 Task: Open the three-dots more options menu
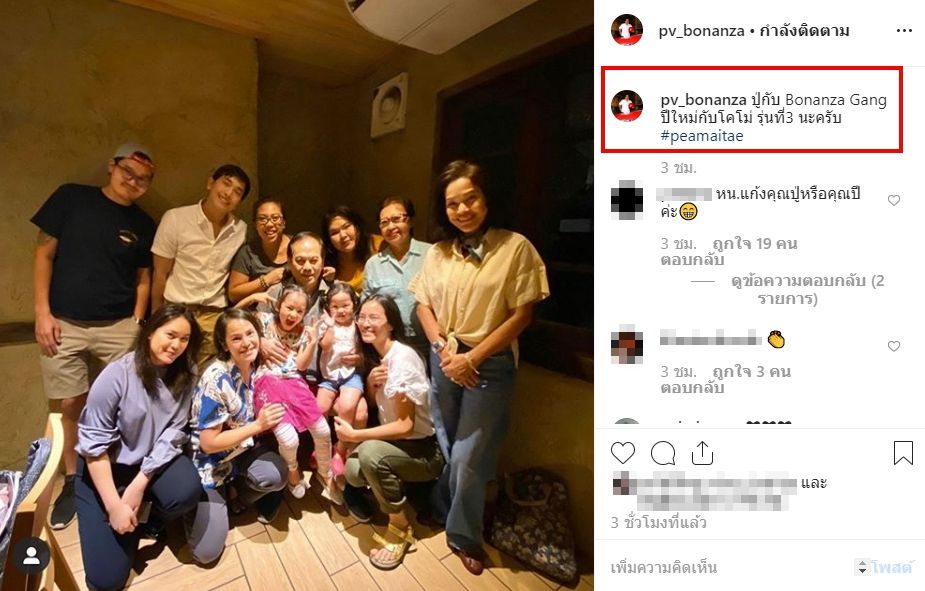pyautogui.click(x=904, y=31)
